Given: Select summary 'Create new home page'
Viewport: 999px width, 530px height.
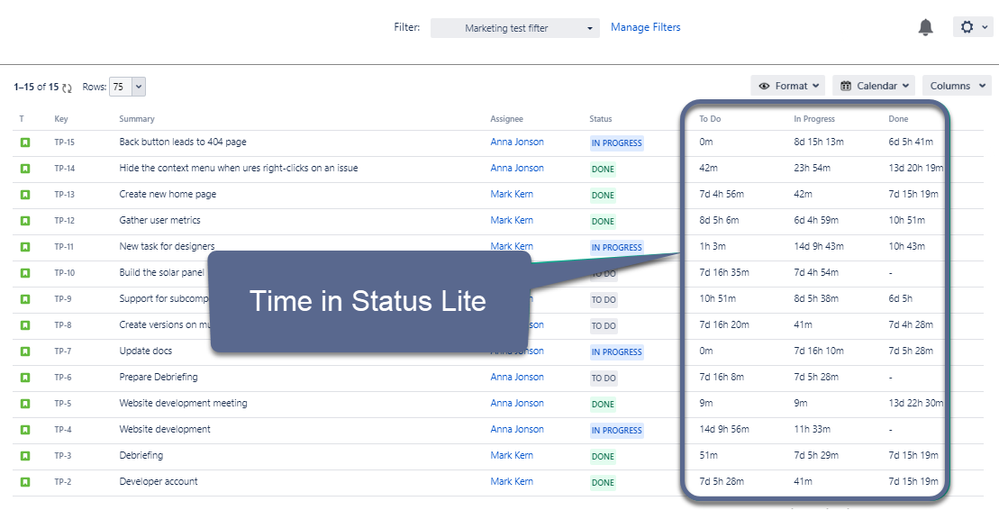Looking at the screenshot, I should [168, 194].
